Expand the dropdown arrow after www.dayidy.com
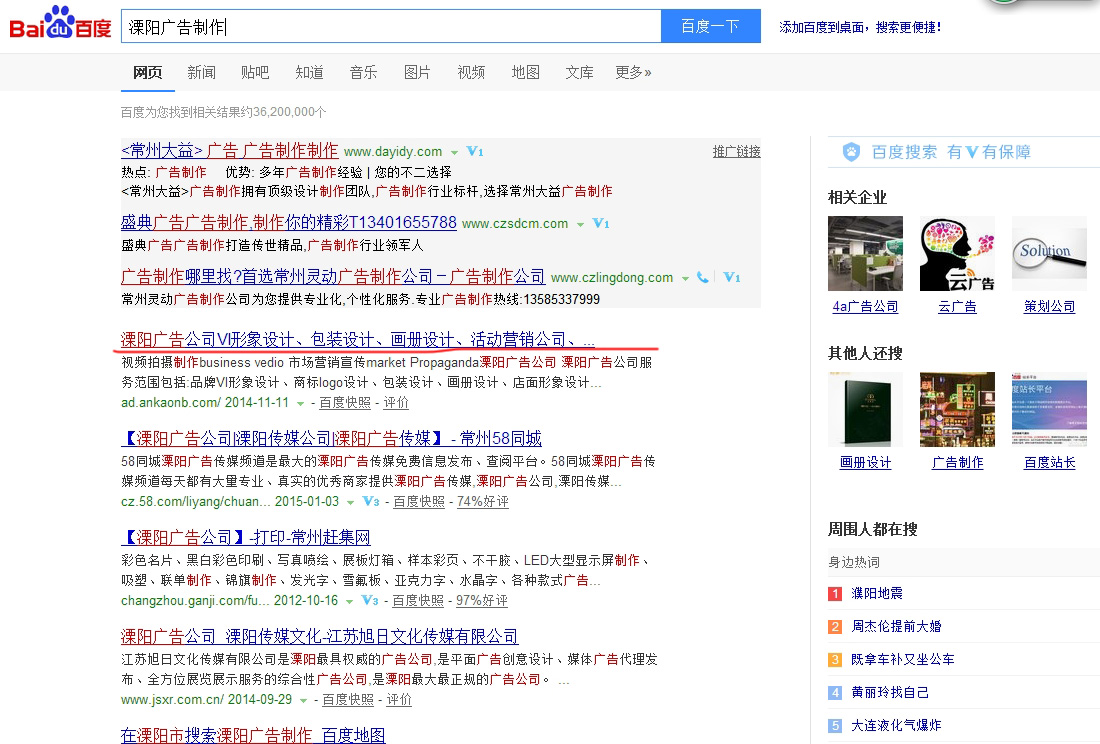1100x744 pixels. [x=454, y=152]
